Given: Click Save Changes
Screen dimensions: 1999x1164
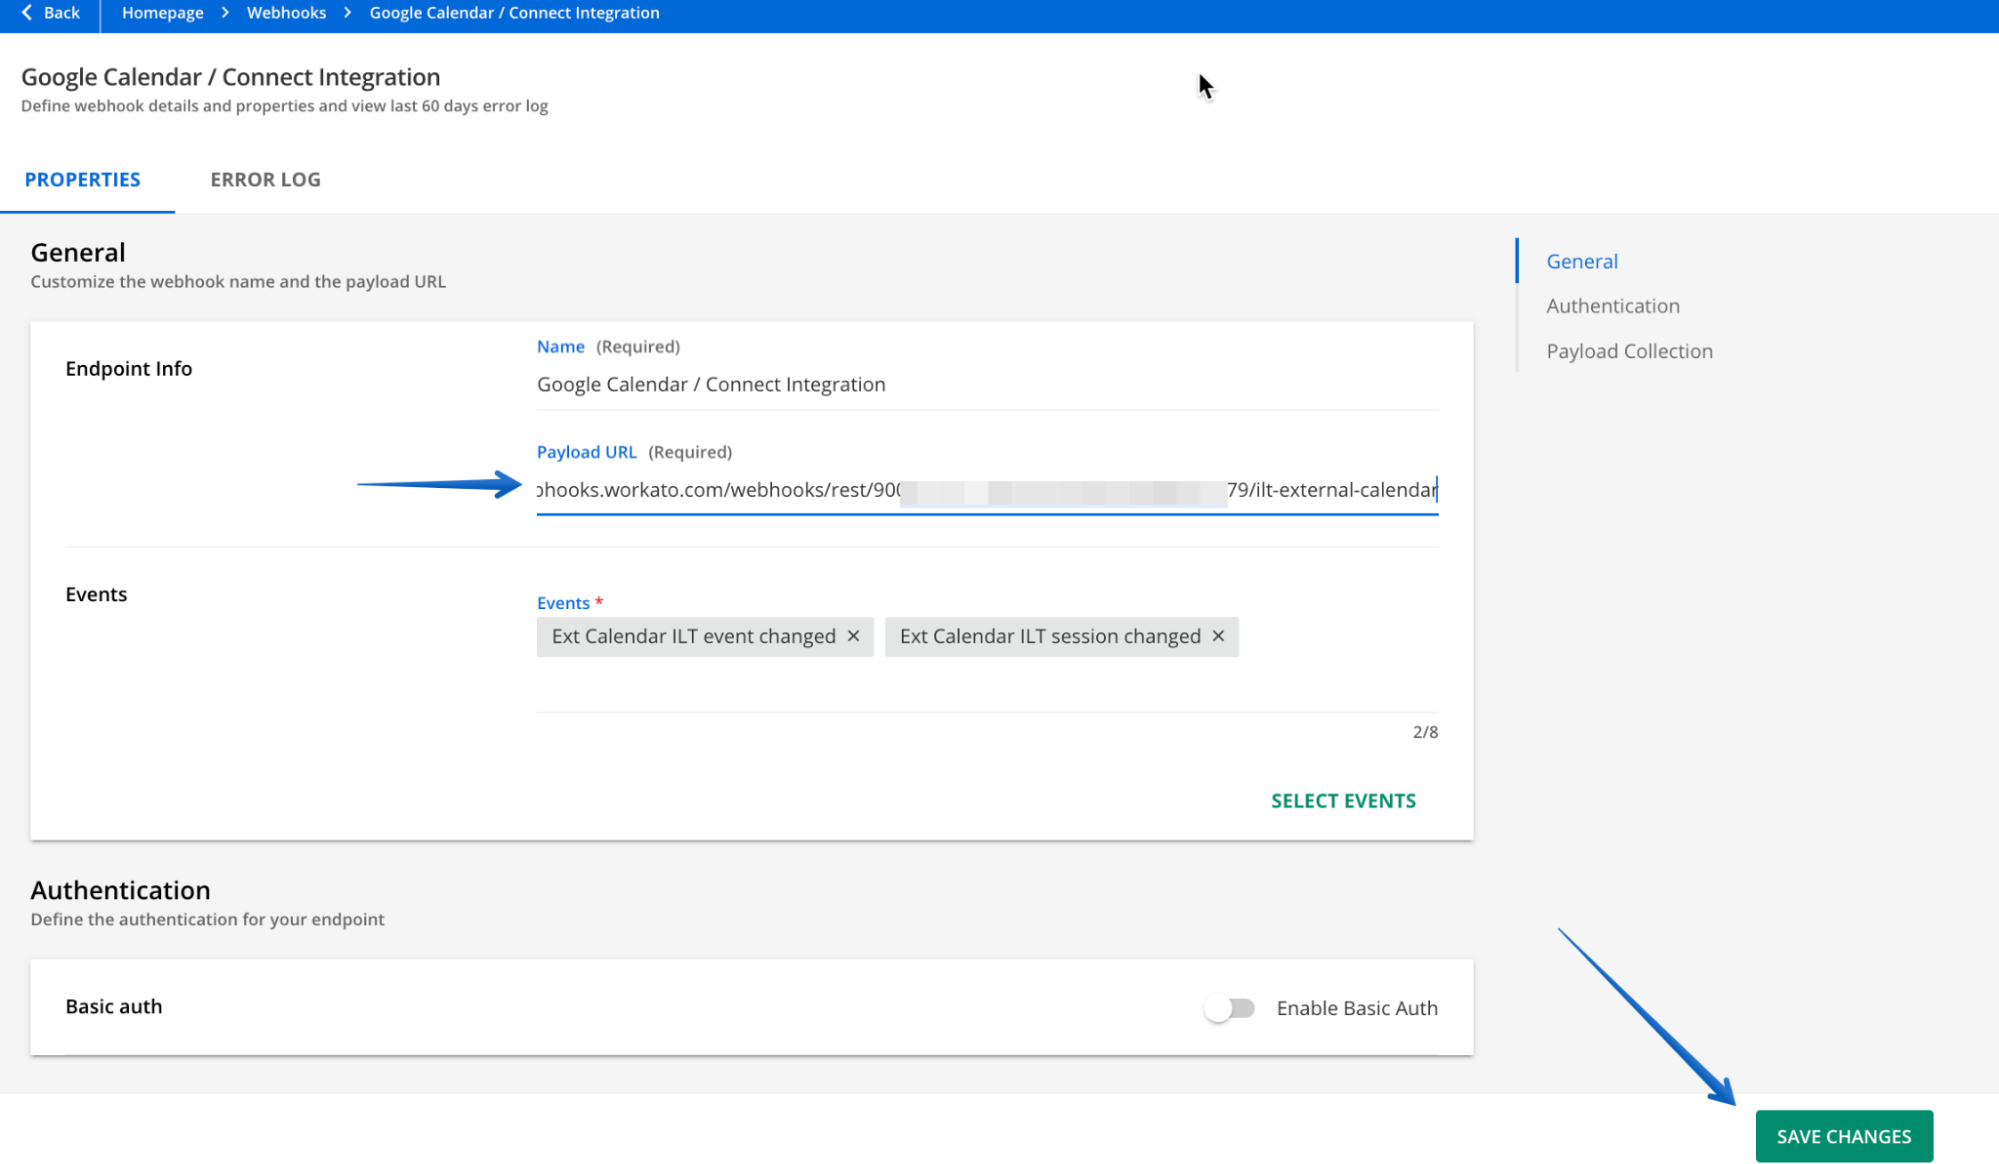Looking at the screenshot, I should (1843, 1136).
